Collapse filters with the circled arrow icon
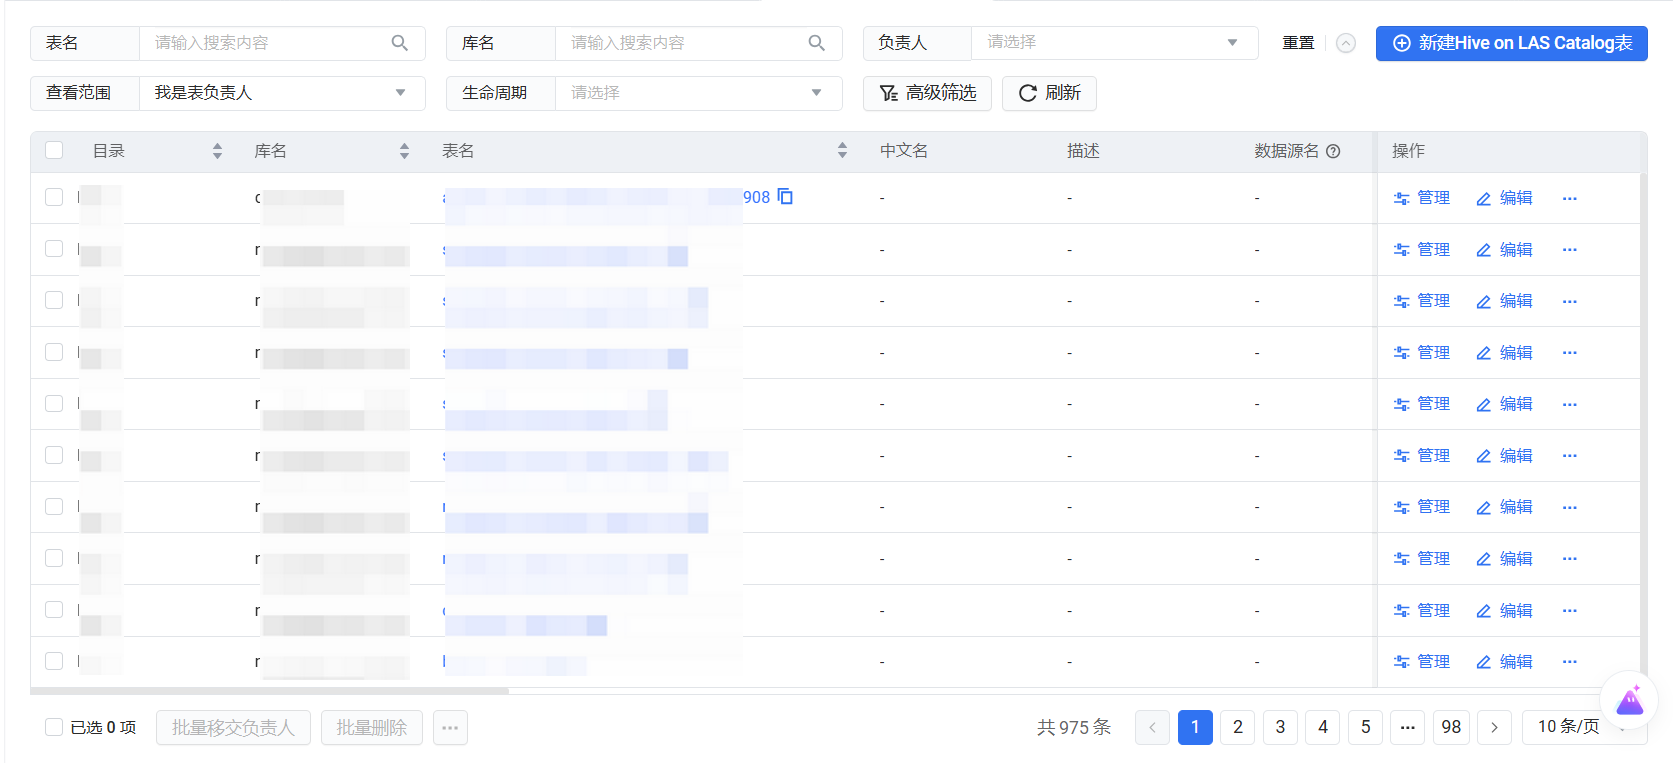Screen dimensions: 1673x763 [x=1346, y=43]
